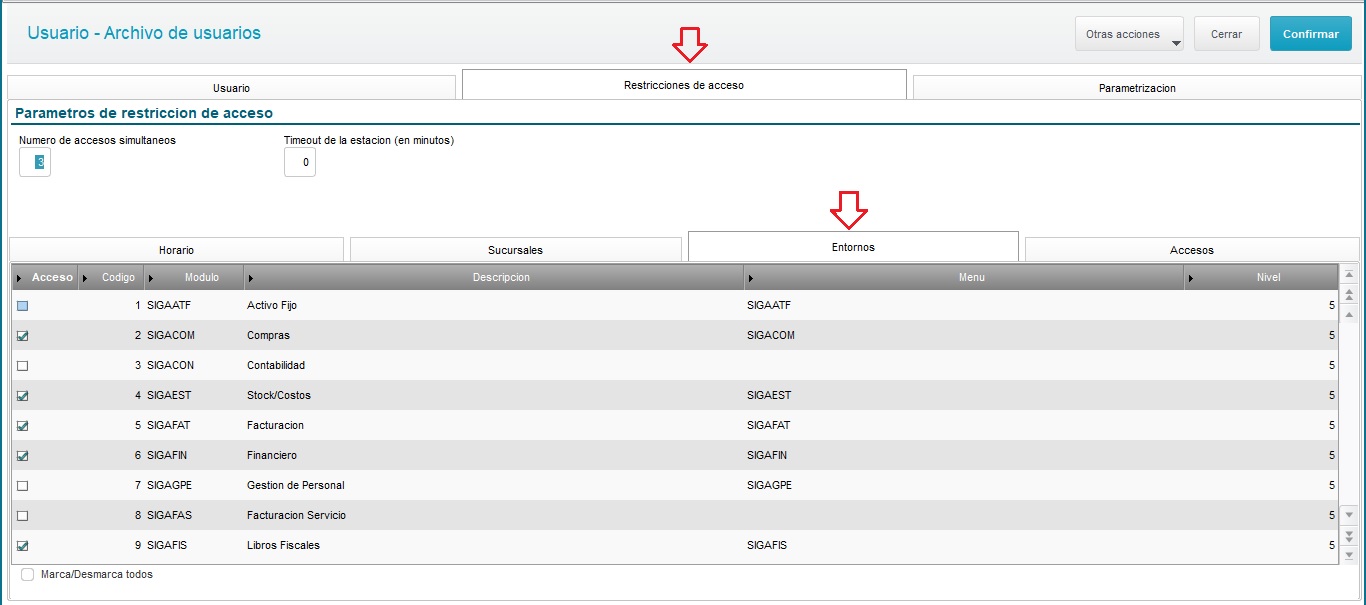Enable access for SIGAFAS Facturacion Servicio
This screenshot has width=1366, height=605.
click(x=23, y=516)
